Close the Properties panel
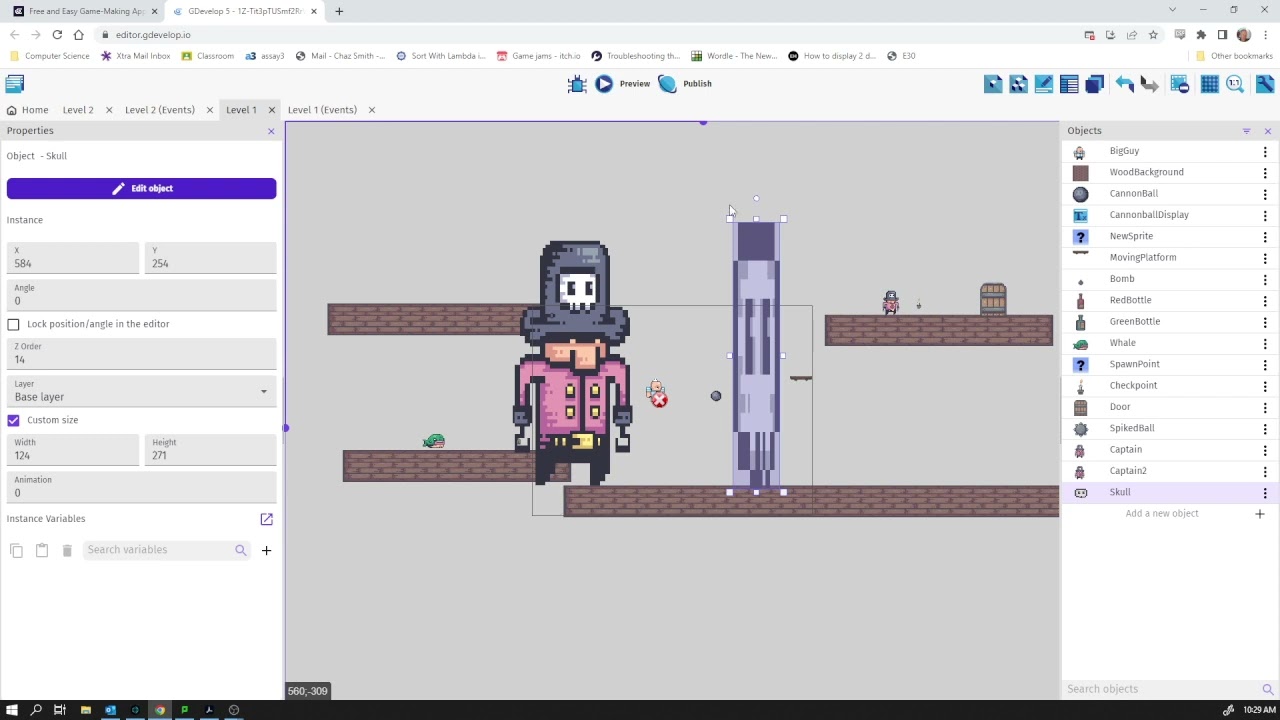Screen dimensions: 1280x720 coord(271,131)
